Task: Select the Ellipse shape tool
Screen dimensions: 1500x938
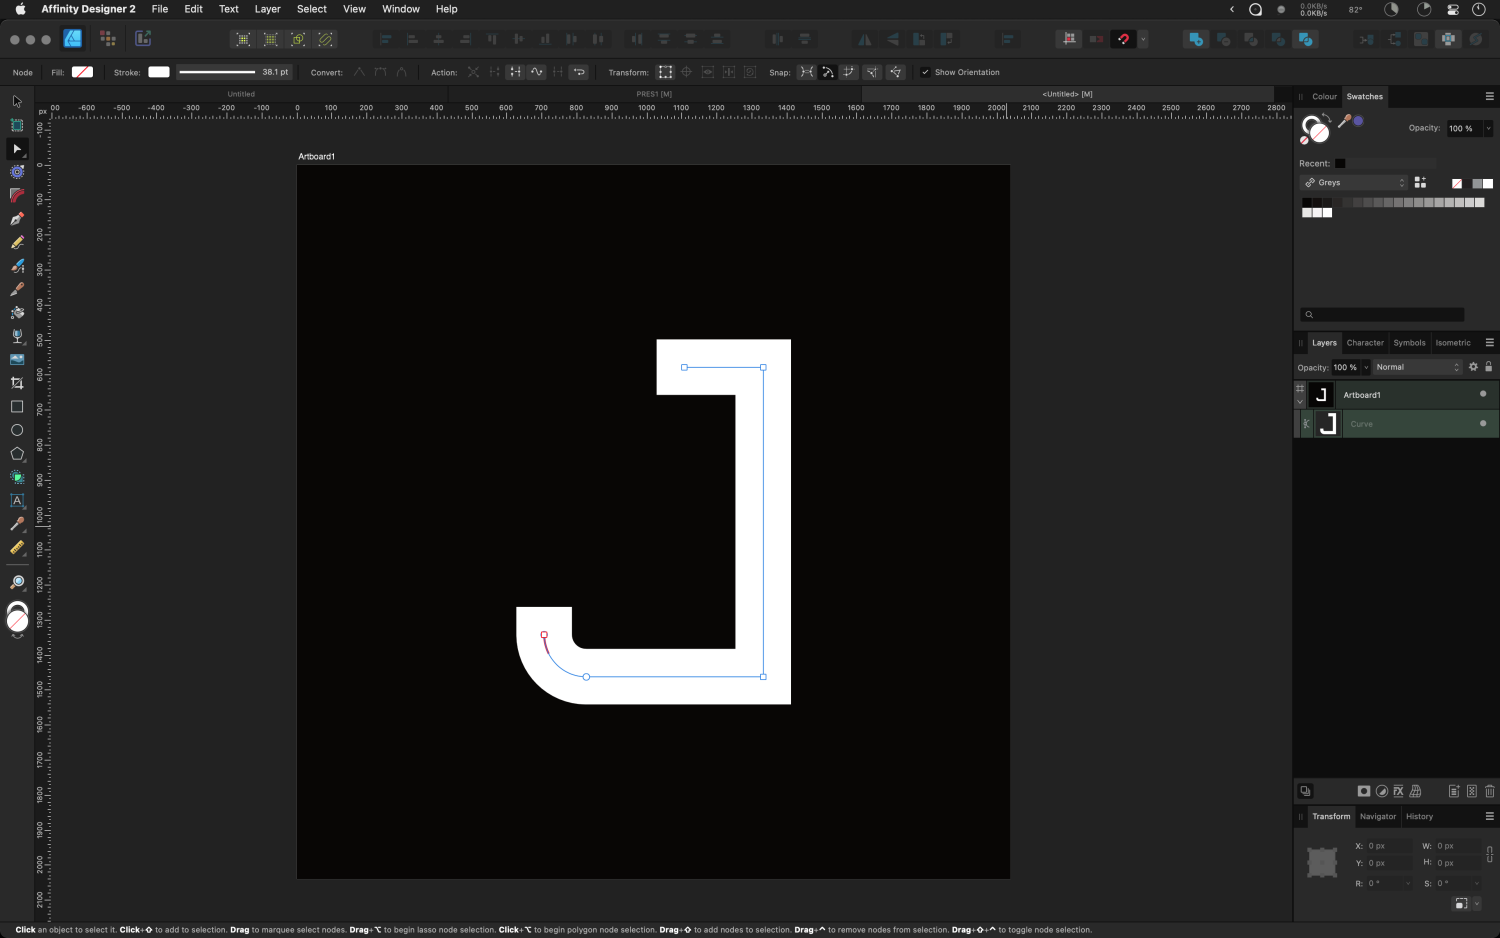Action: pyautogui.click(x=17, y=430)
